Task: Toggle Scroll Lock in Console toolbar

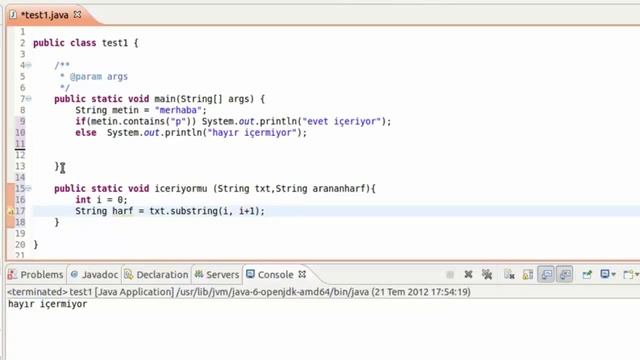Action: pyautogui.click(x=527, y=275)
